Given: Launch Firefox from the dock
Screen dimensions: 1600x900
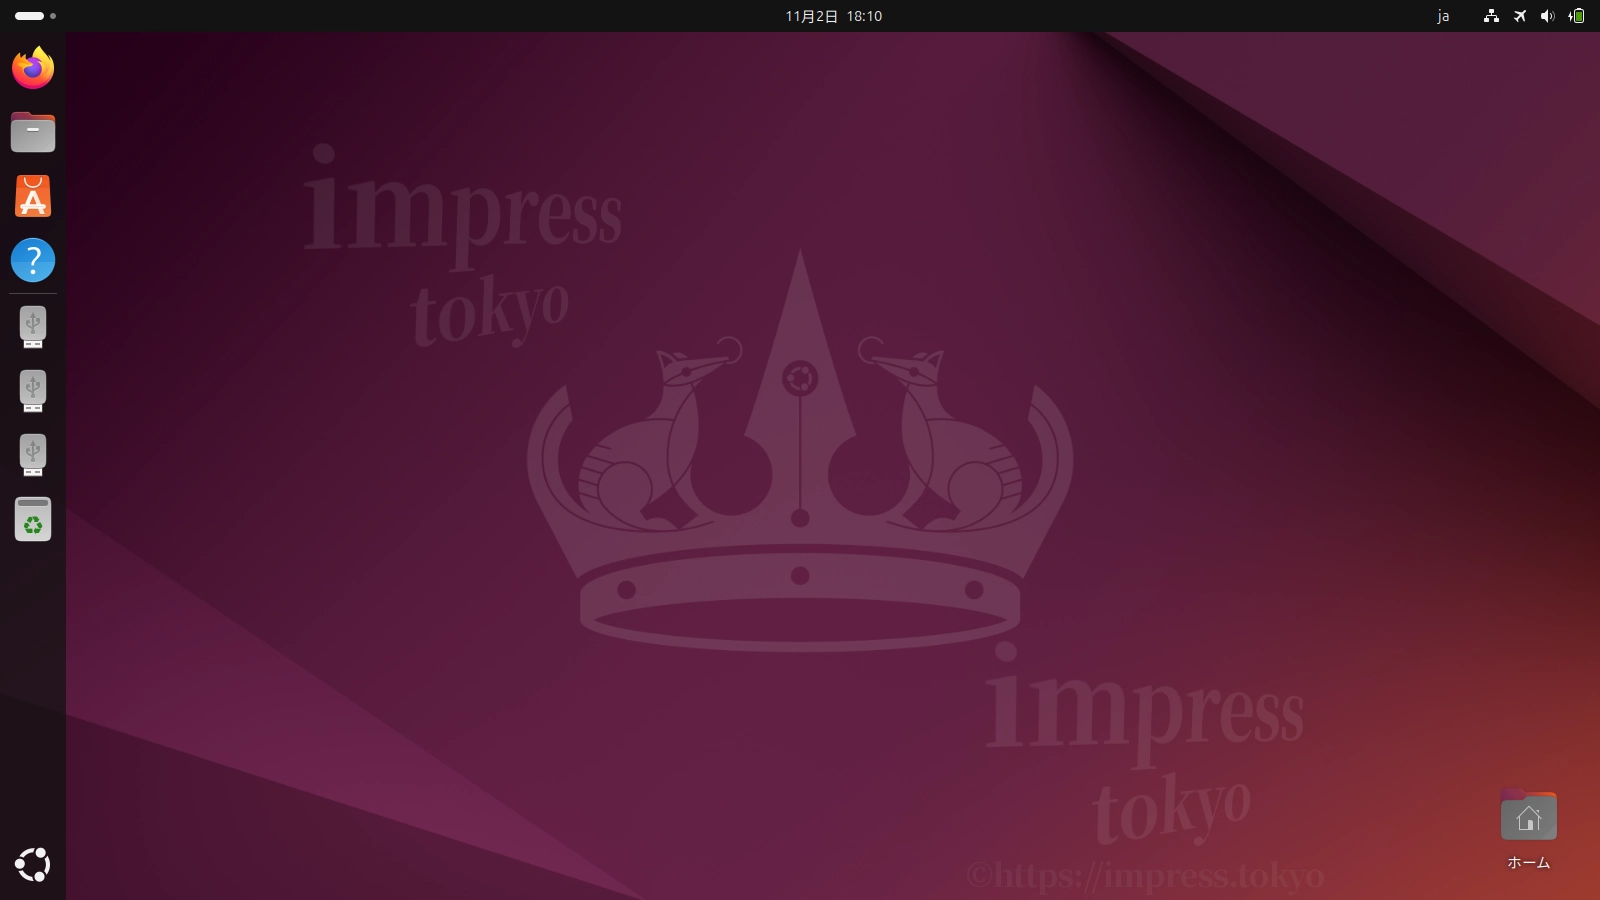Looking at the screenshot, I should [x=33, y=68].
